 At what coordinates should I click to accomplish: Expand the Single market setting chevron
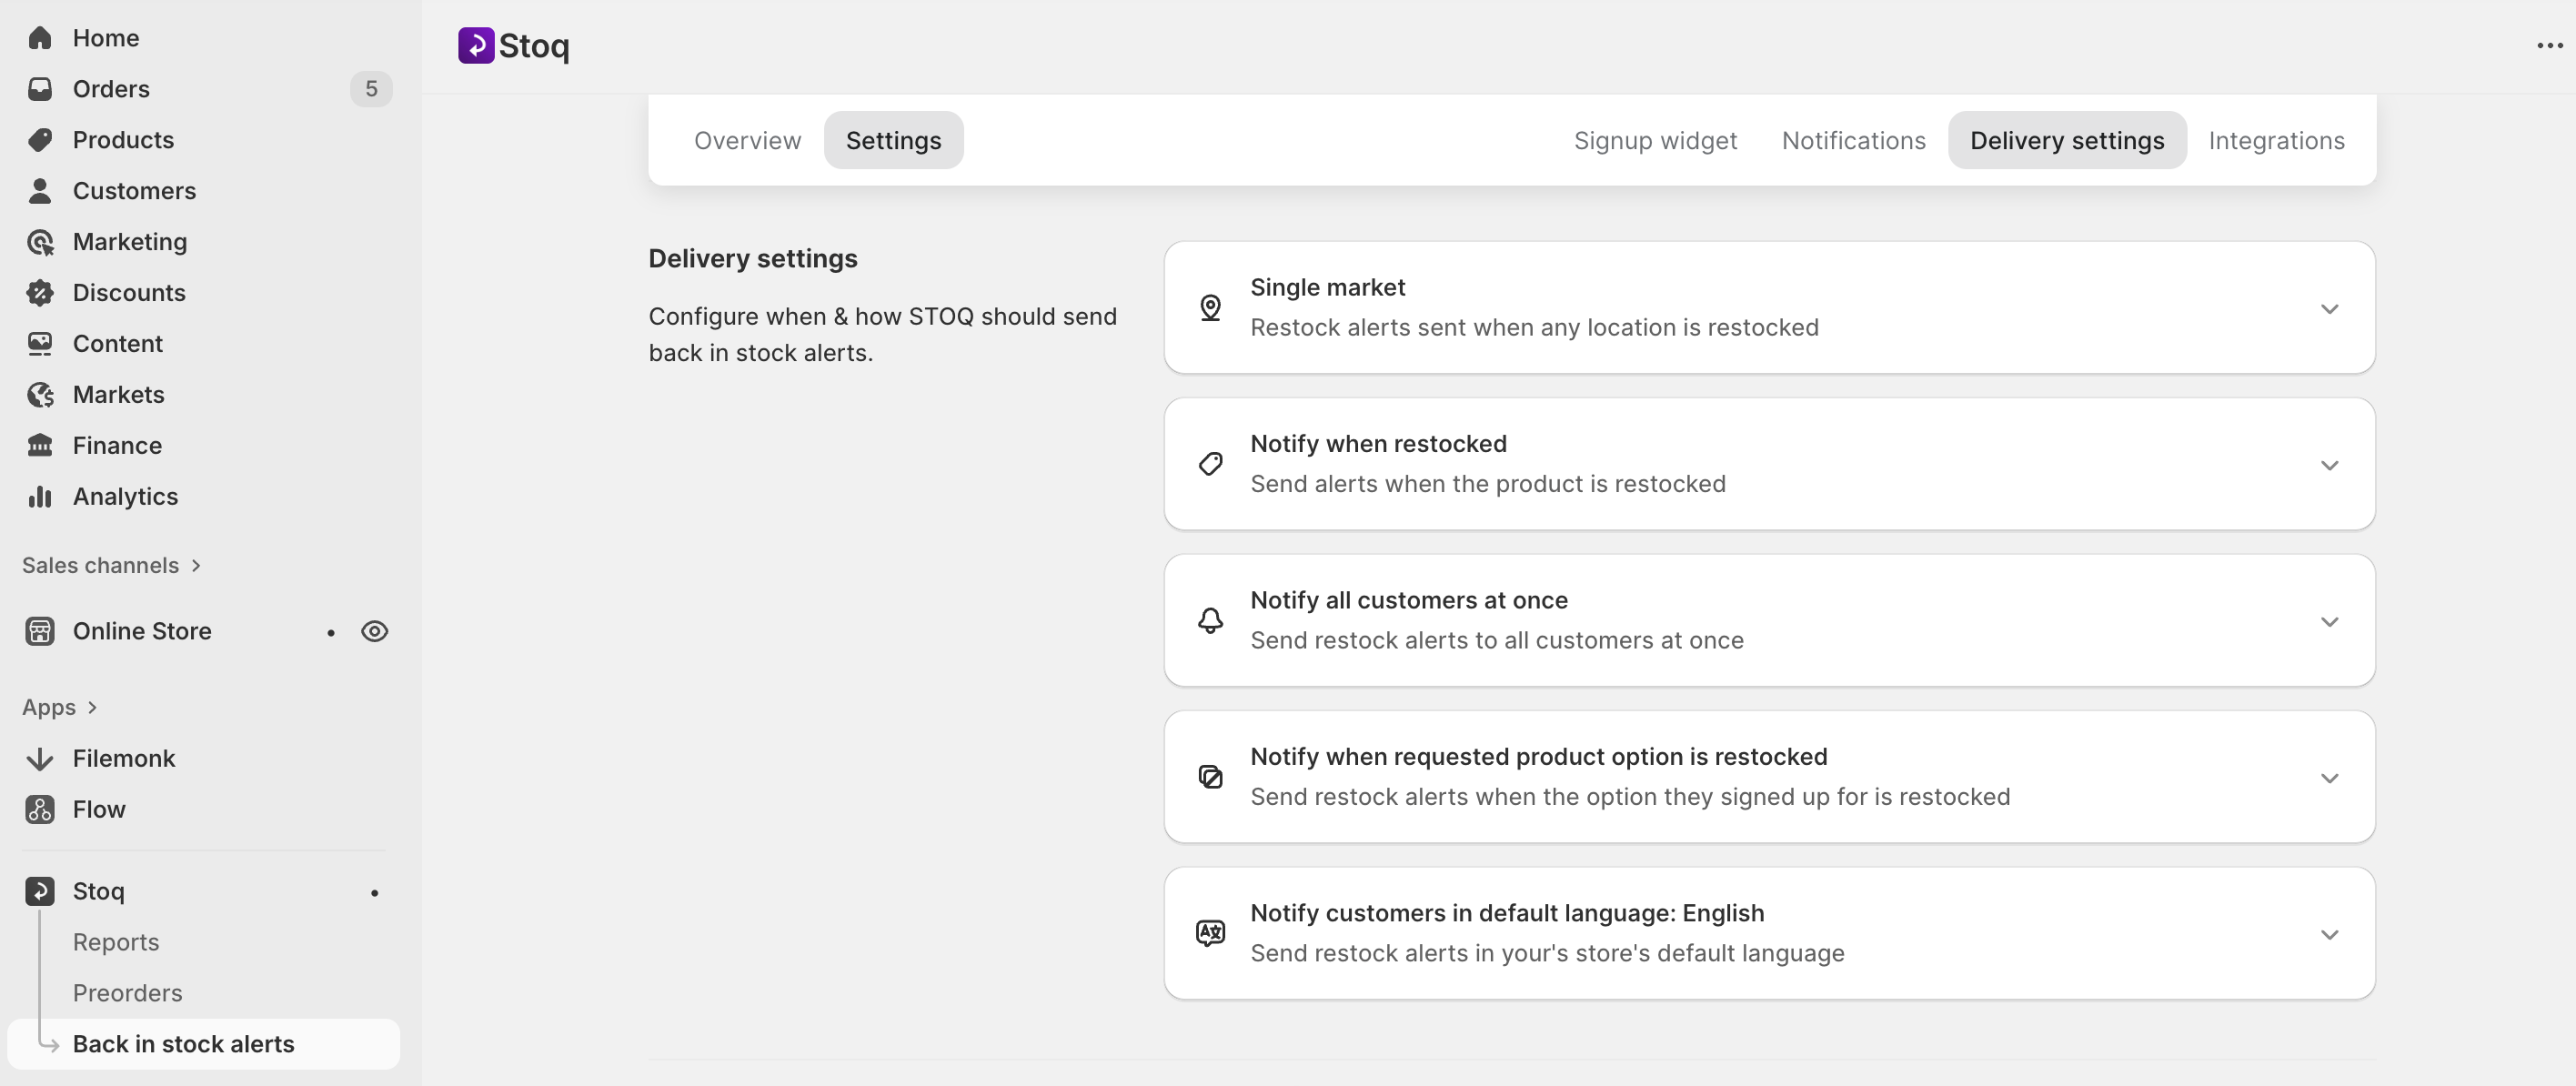(x=2329, y=309)
